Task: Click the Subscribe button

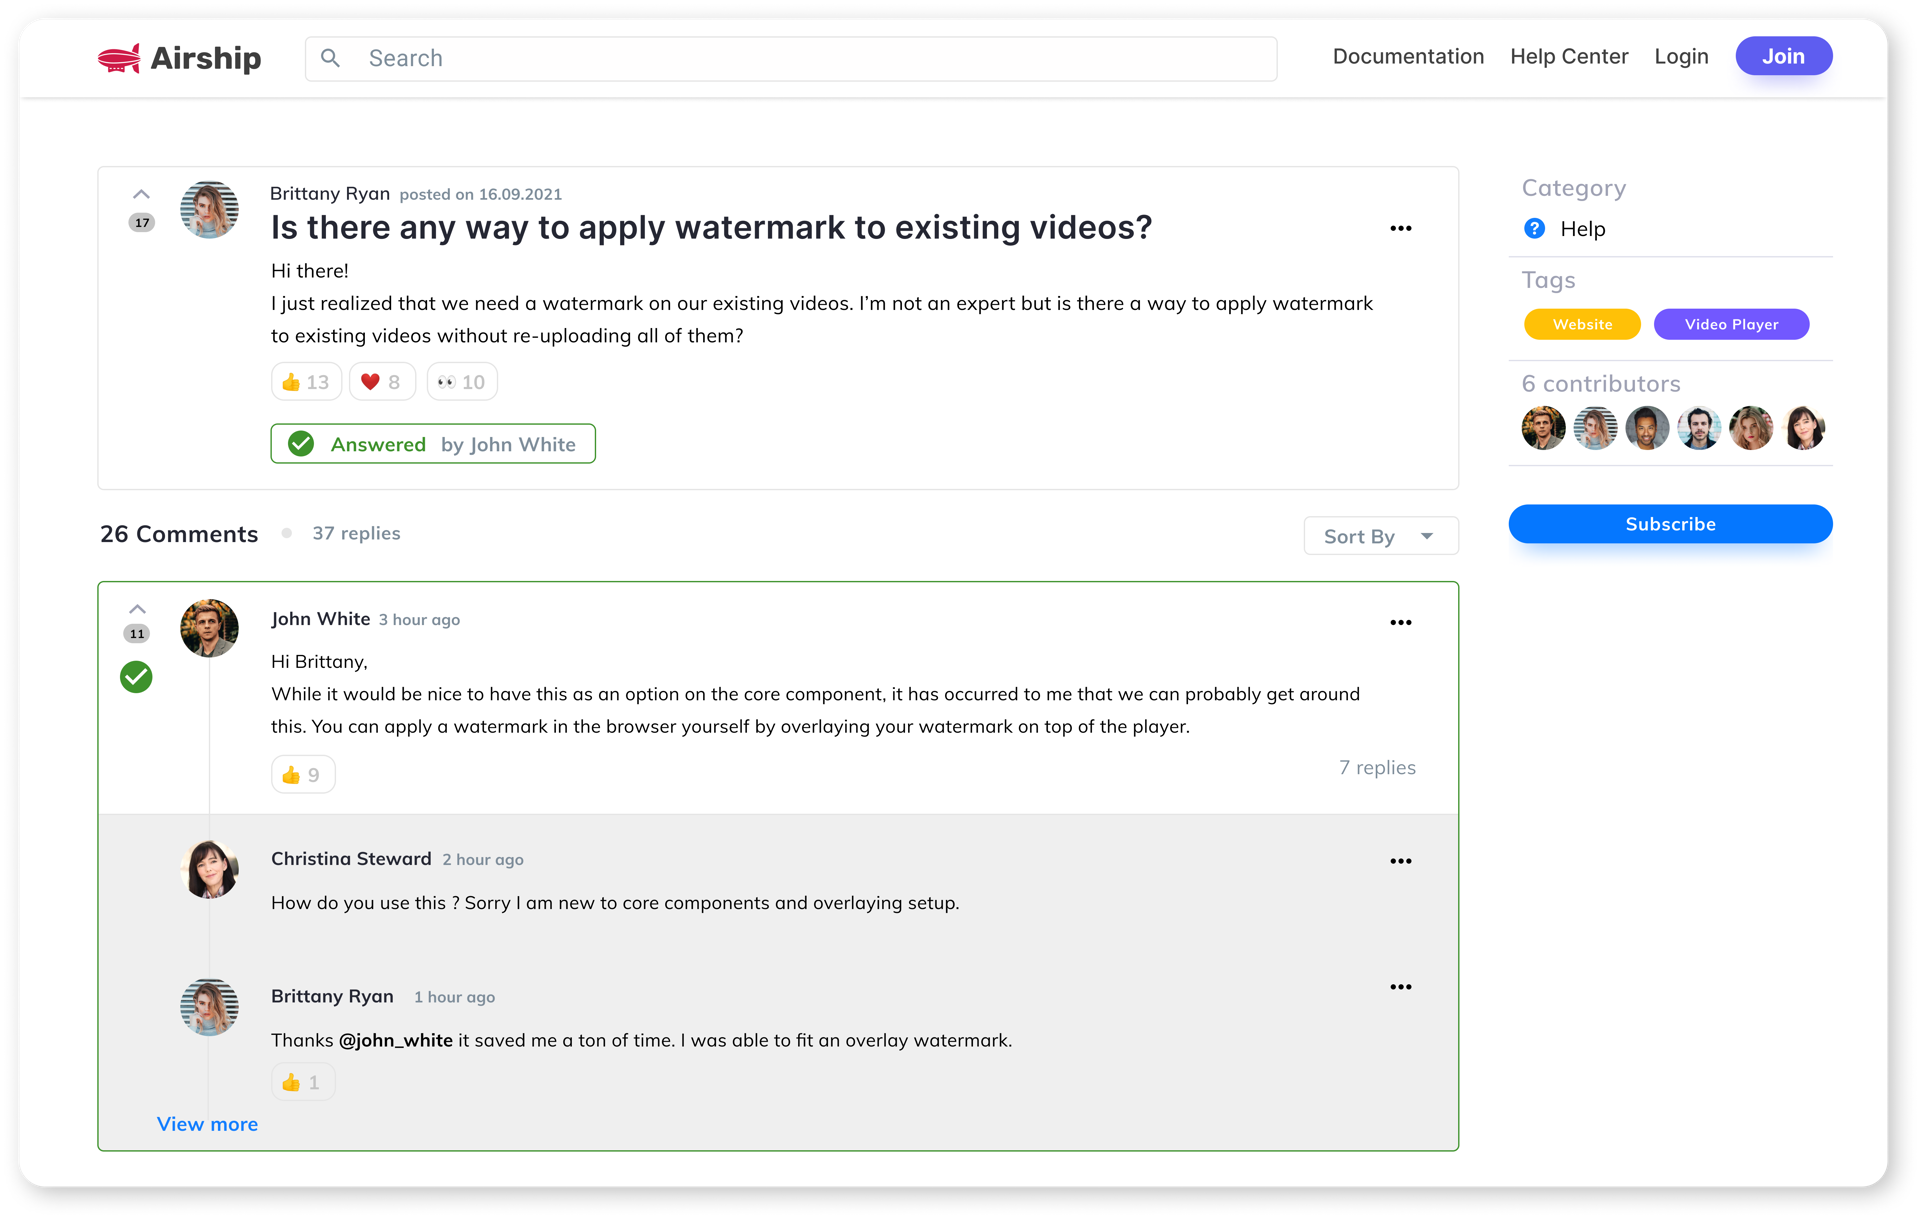Action: pos(1670,524)
